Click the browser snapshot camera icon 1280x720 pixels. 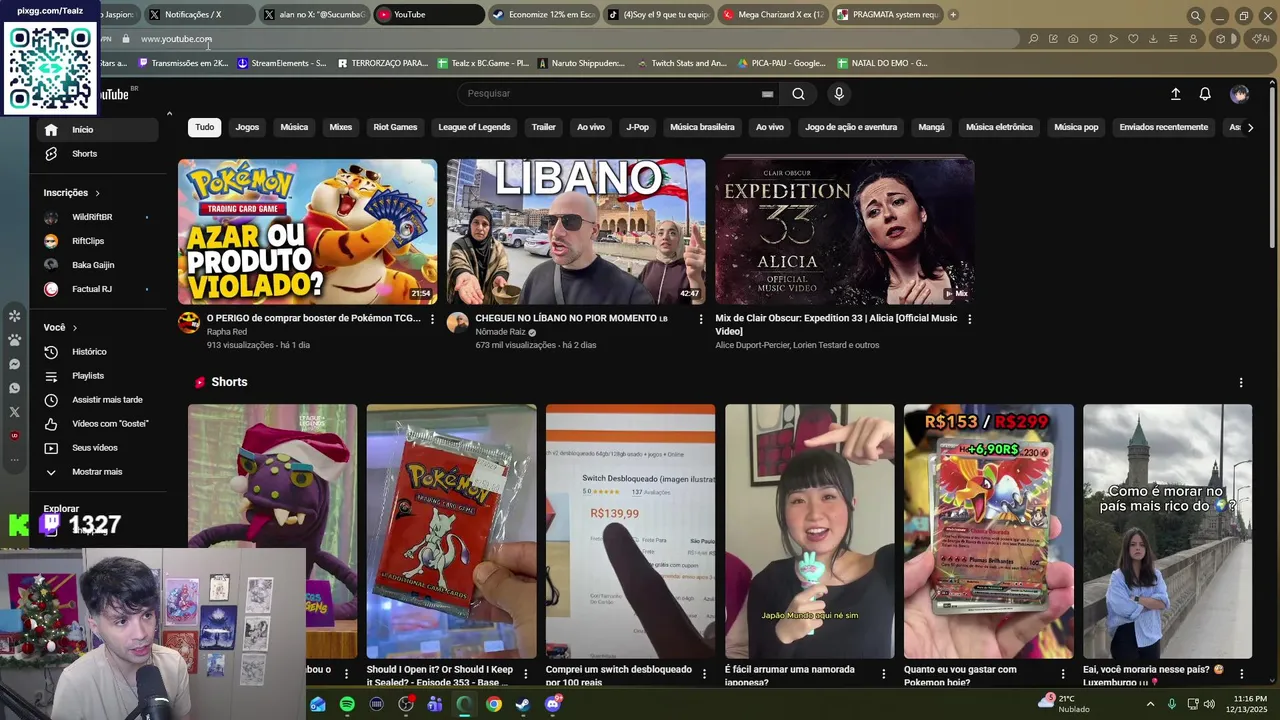tap(1073, 39)
